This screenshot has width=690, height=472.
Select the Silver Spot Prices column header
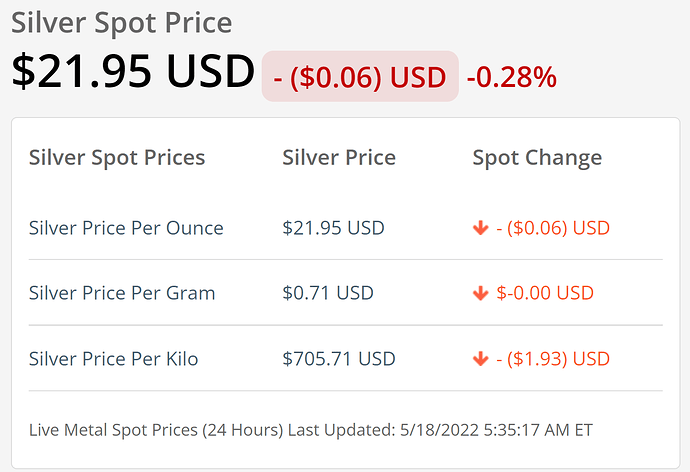point(117,157)
